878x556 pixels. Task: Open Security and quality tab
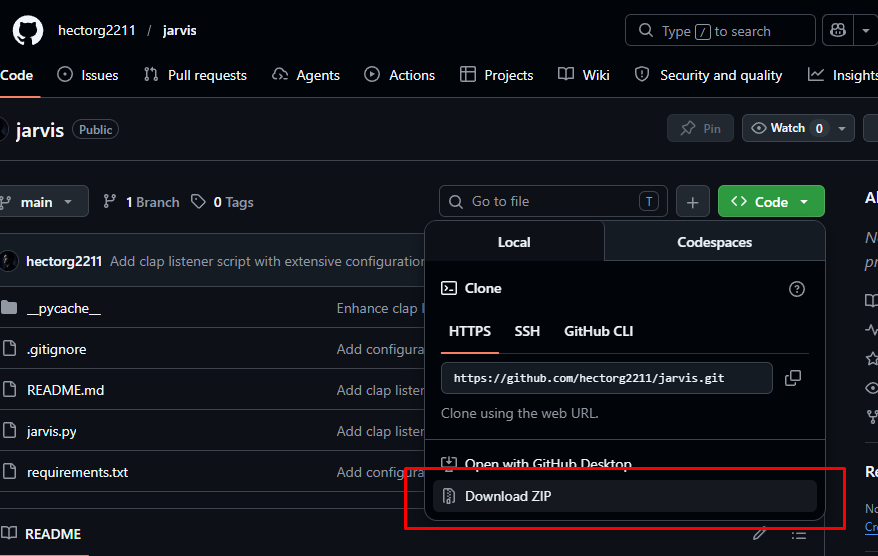click(708, 75)
